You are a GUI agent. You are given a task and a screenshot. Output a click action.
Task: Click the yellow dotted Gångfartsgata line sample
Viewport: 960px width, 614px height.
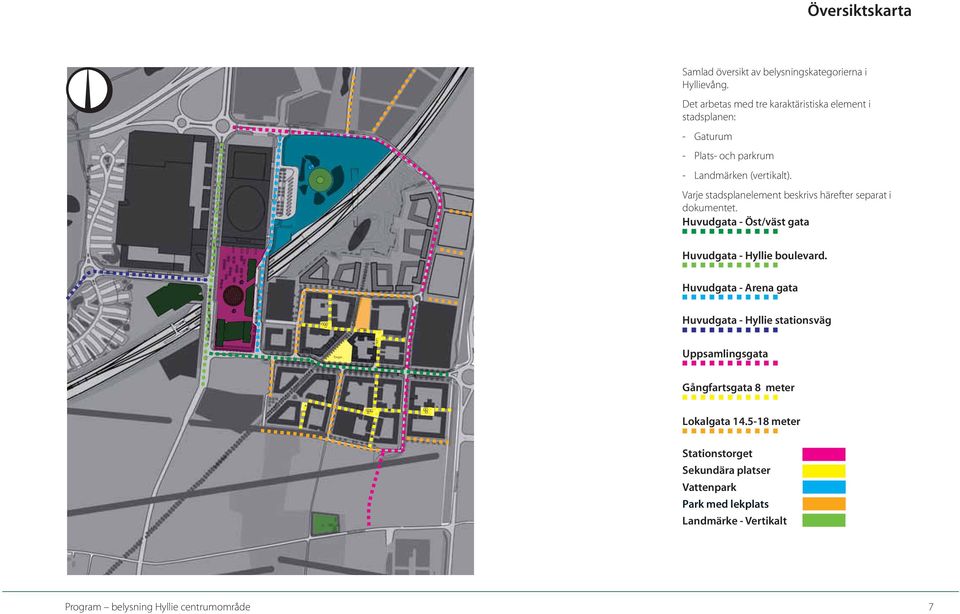tap(730, 397)
